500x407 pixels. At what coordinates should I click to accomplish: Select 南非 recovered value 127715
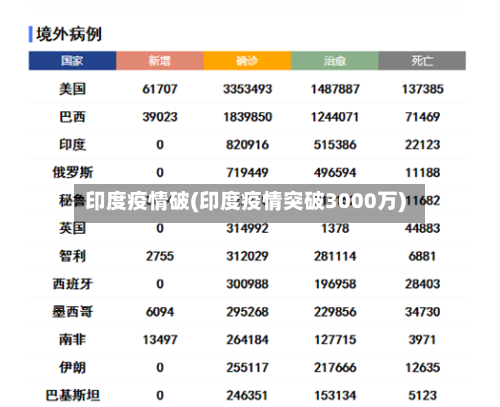point(335,340)
